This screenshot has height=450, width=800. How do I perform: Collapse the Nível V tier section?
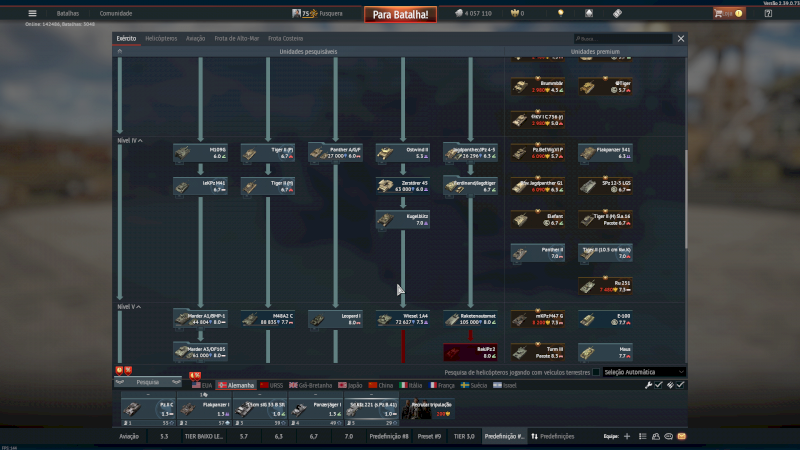(129, 307)
